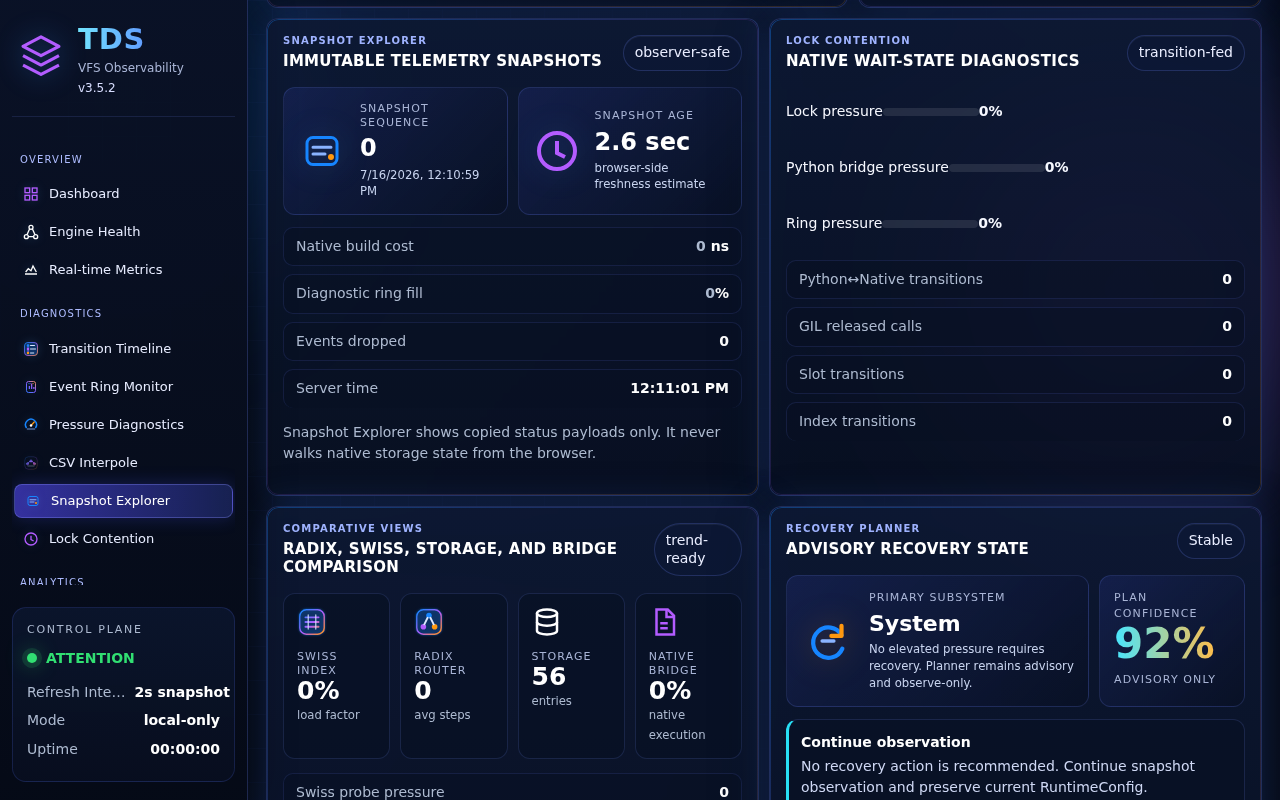Click the Python bridge pressure bar
This screenshot has height=800, width=1280.
[x=997, y=168]
